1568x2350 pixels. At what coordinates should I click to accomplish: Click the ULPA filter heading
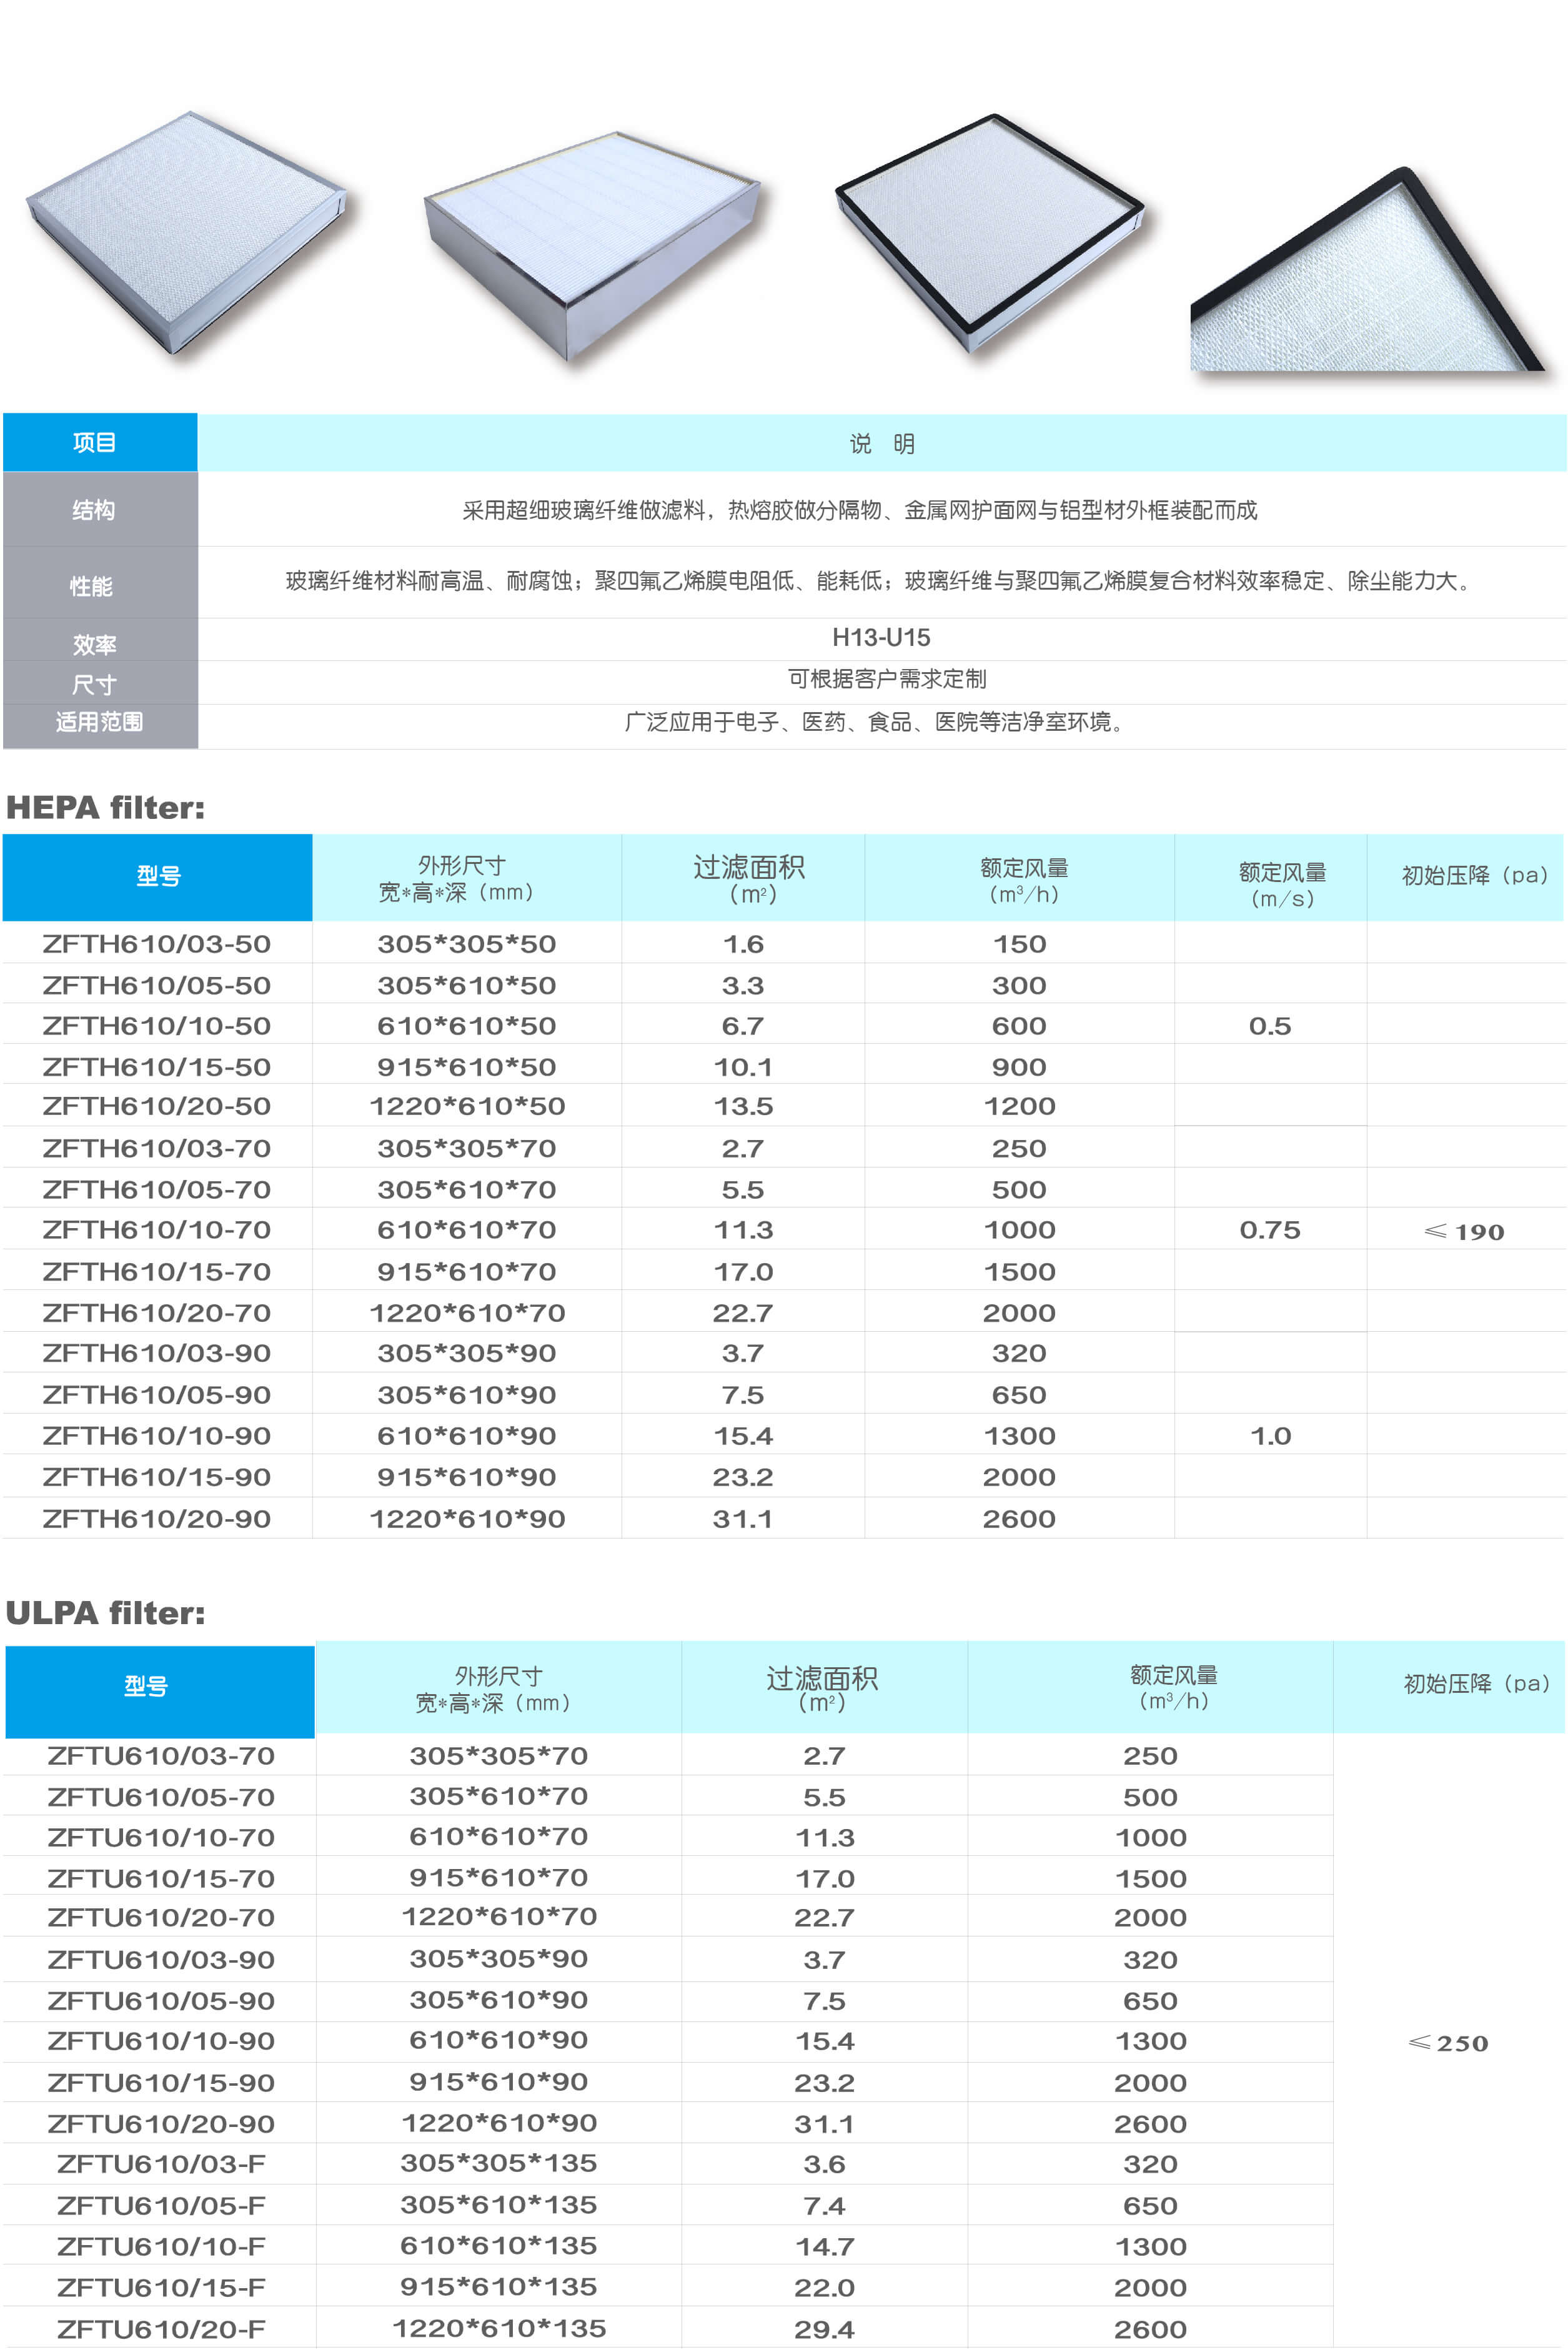point(105,1612)
